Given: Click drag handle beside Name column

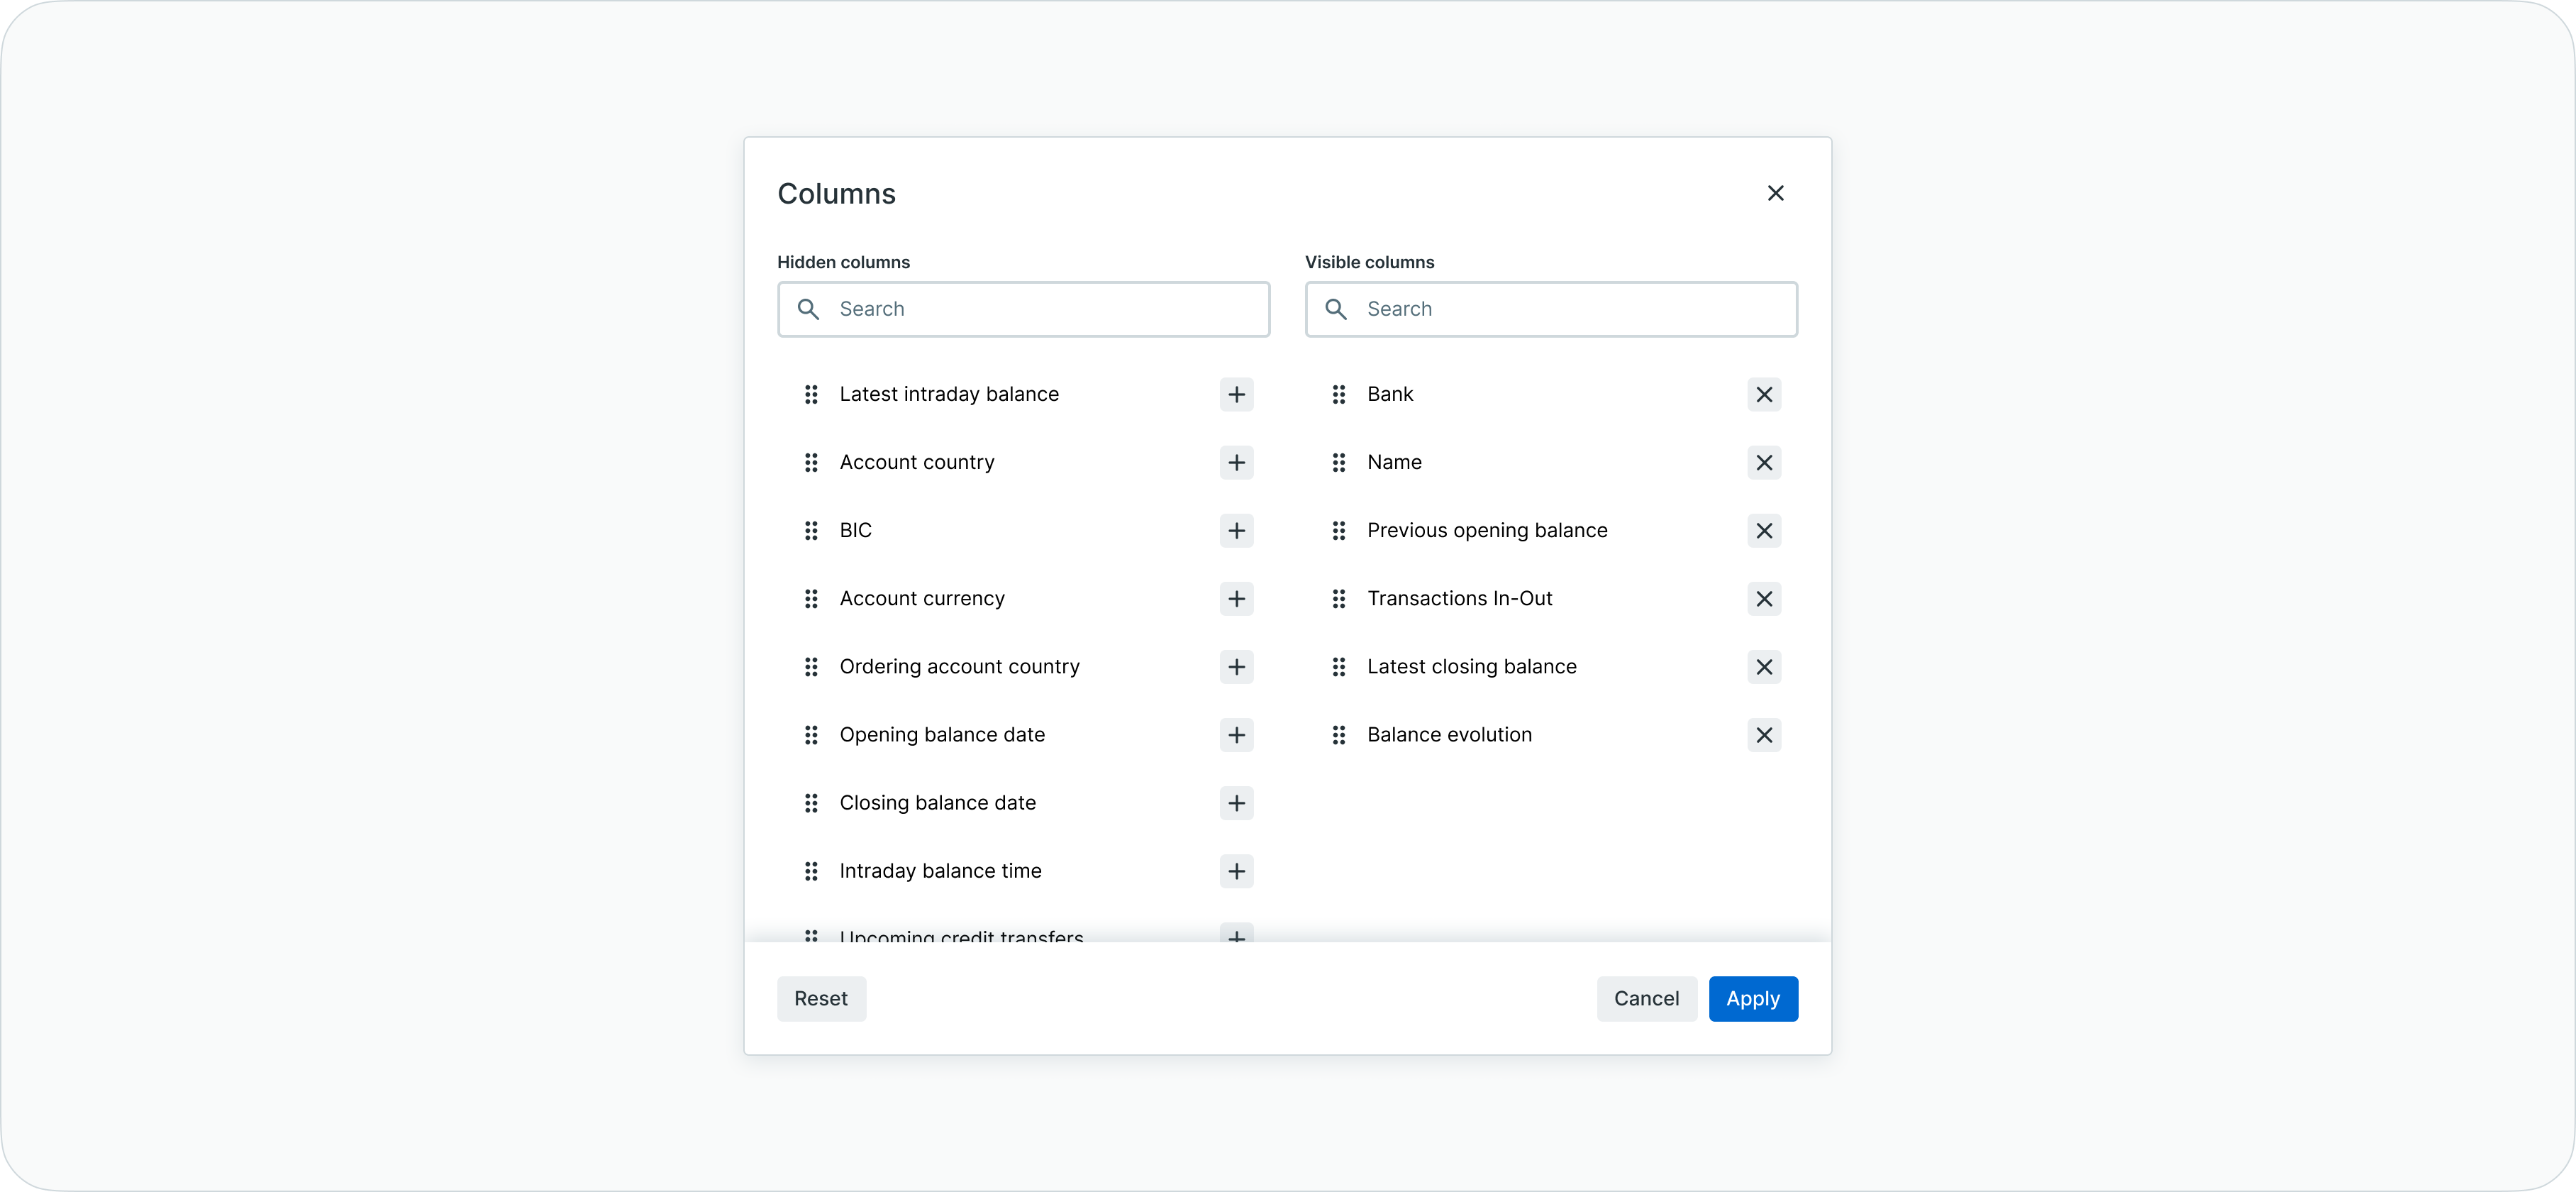Looking at the screenshot, I should 1339,462.
